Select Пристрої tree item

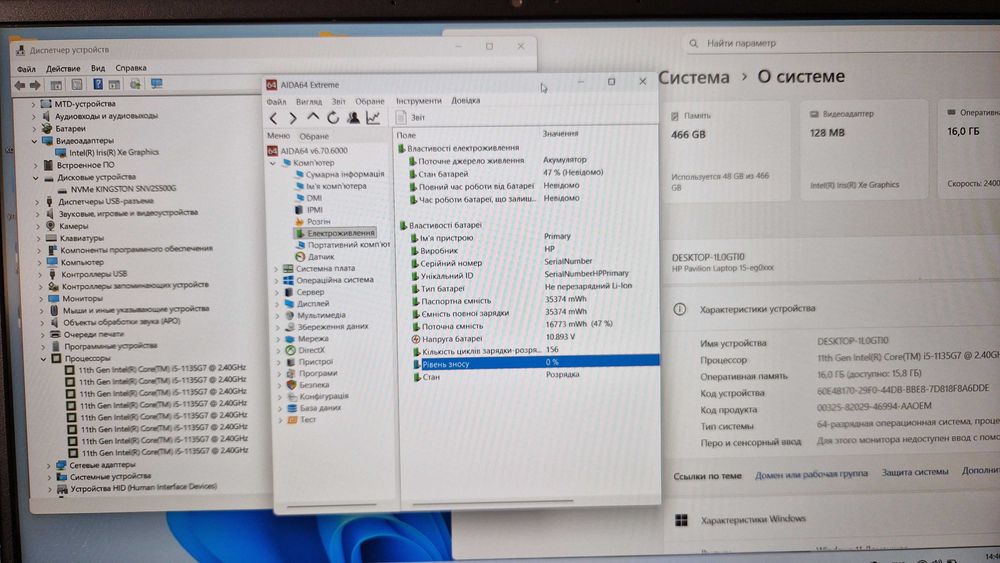[x=309, y=362]
